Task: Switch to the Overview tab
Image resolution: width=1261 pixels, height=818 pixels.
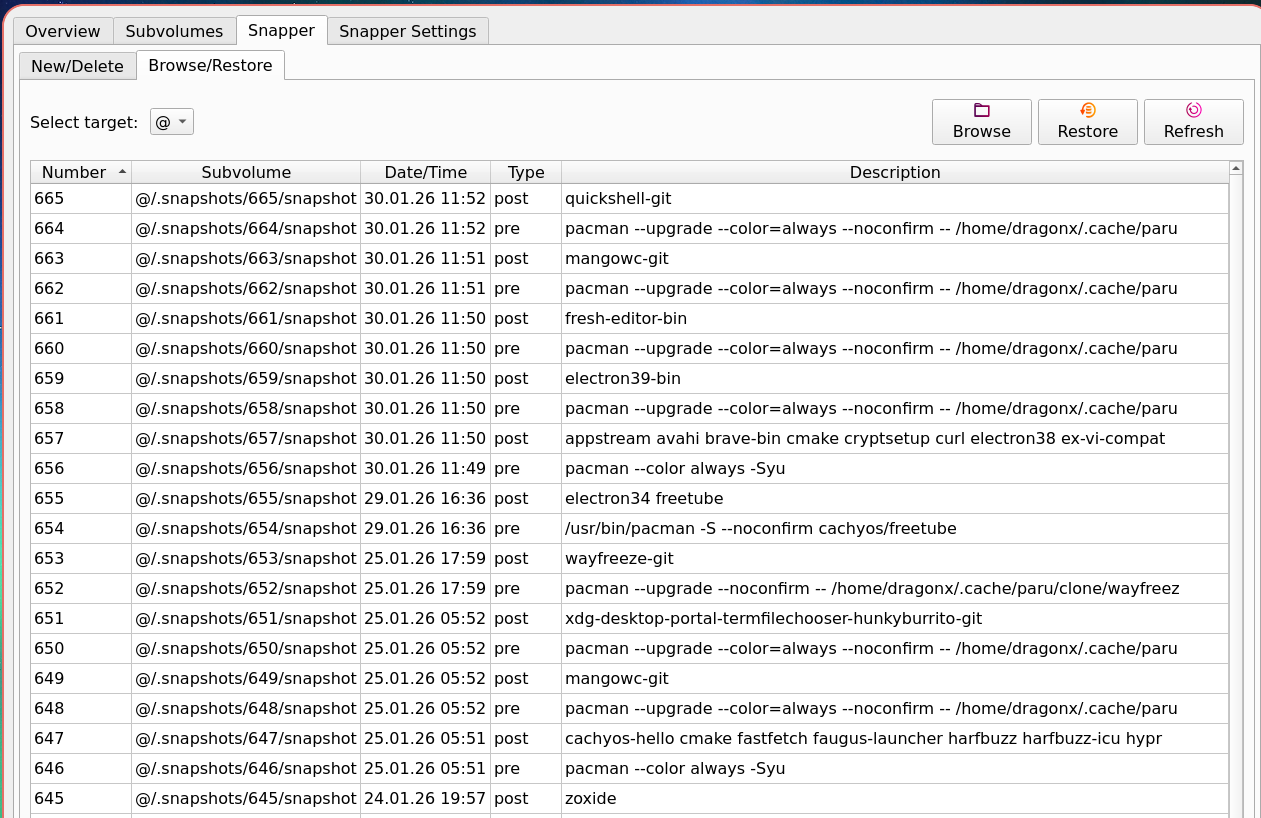Action: click(x=63, y=31)
